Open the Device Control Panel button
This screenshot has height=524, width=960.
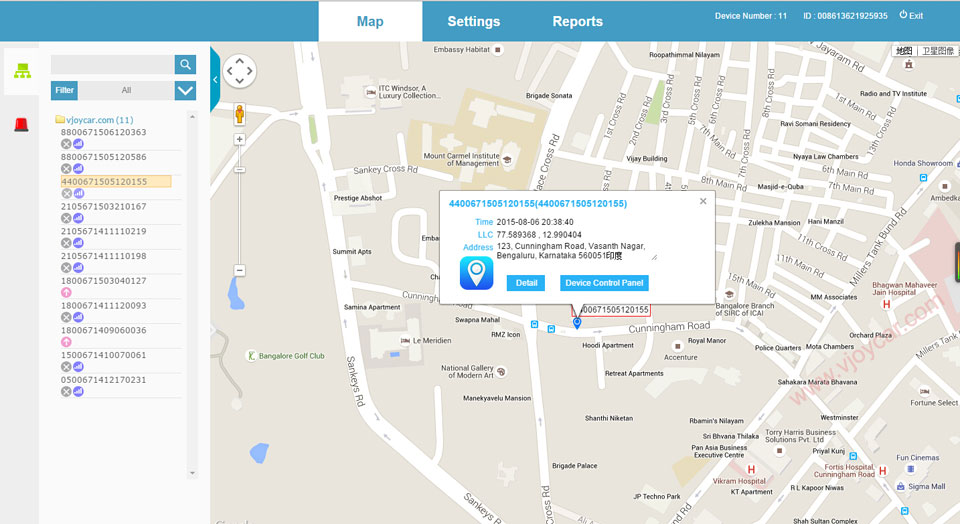coord(604,283)
